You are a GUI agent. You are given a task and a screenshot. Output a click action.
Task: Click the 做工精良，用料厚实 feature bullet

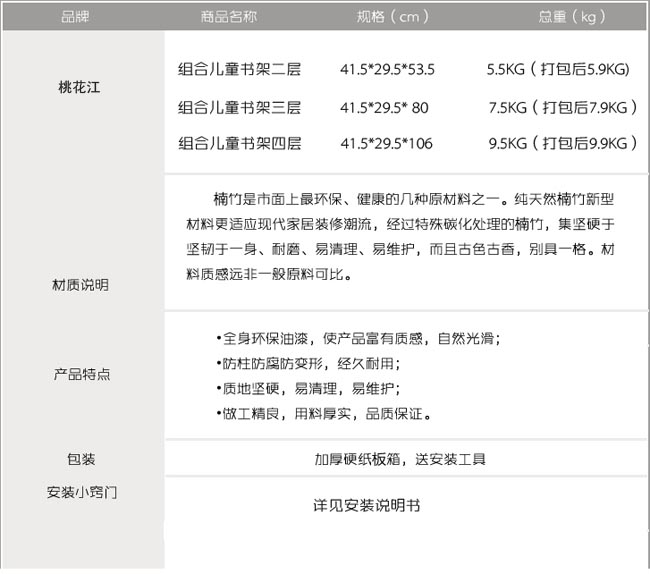pyautogui.click(x=322, y=413)
